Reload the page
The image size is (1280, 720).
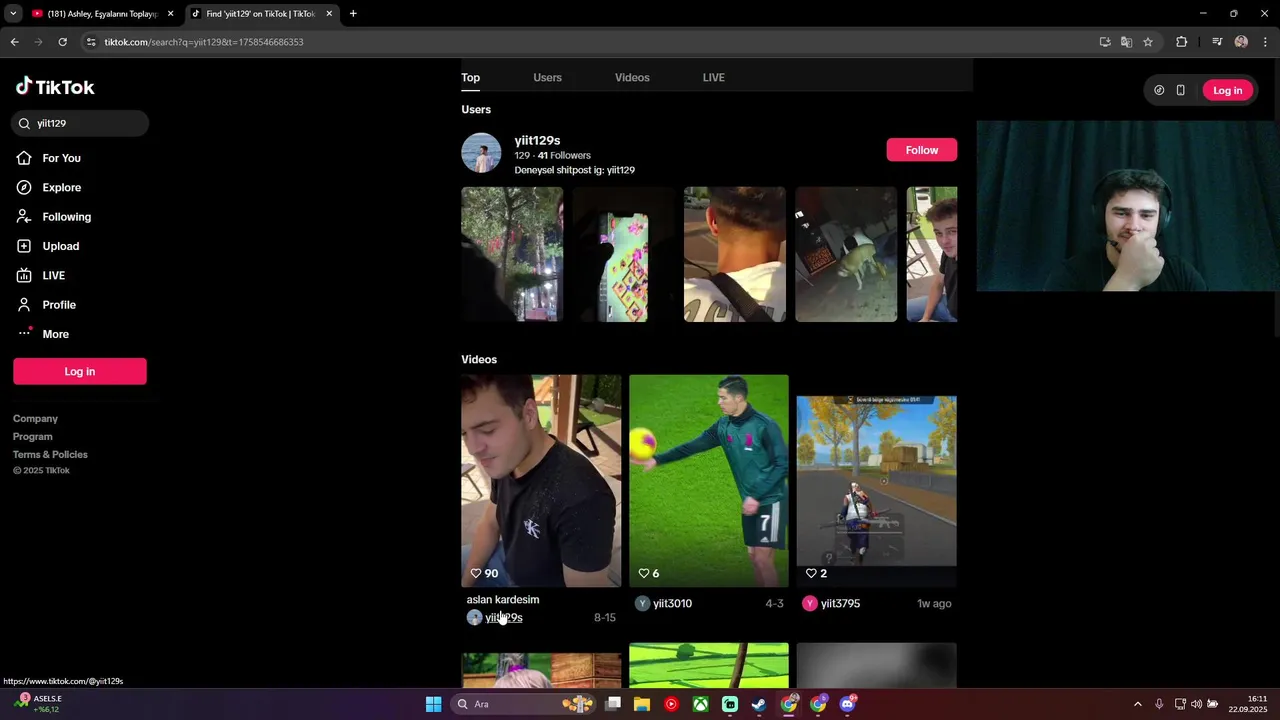coord(62,42)
